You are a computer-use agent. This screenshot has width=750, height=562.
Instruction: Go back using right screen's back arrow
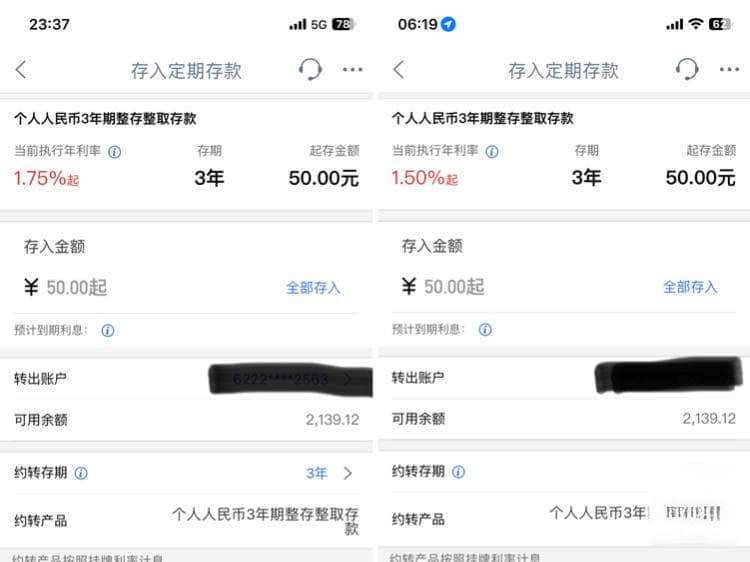pos(398,69)
